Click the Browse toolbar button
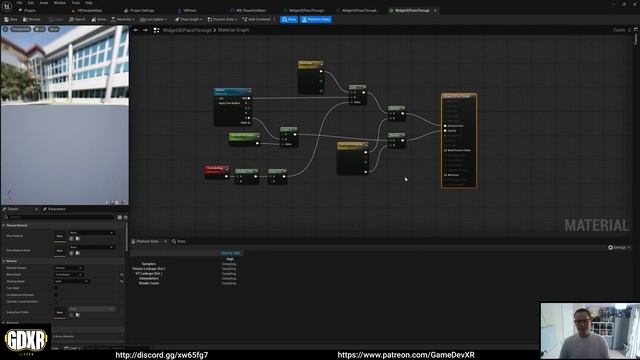 click(32, 19)
